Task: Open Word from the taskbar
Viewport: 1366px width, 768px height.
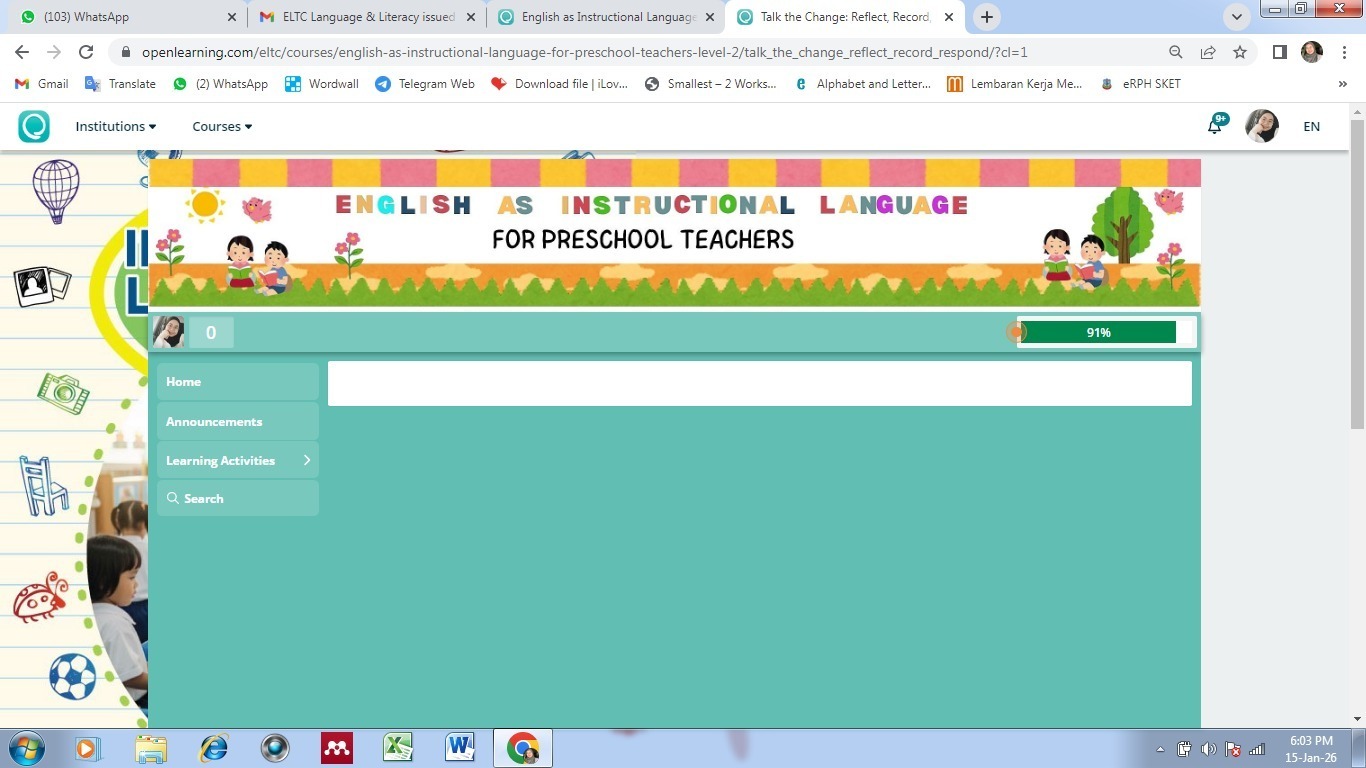Action: (460, 748)
